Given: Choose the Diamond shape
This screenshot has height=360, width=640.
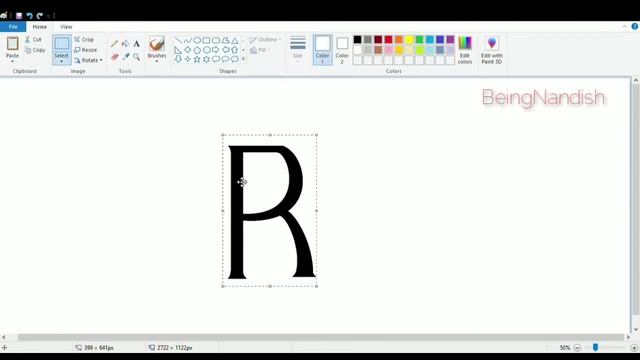Looking at the screenshot, I should [187, 50].
